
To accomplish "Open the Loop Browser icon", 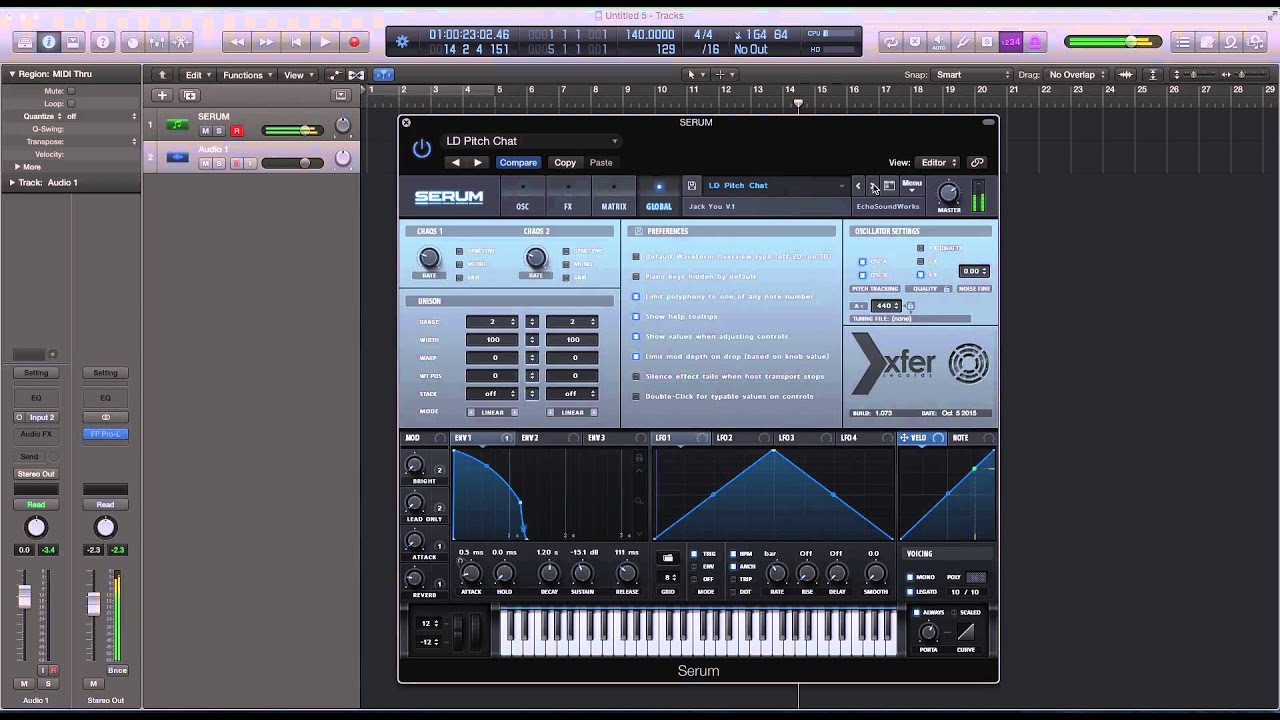I will [1231, 42].
